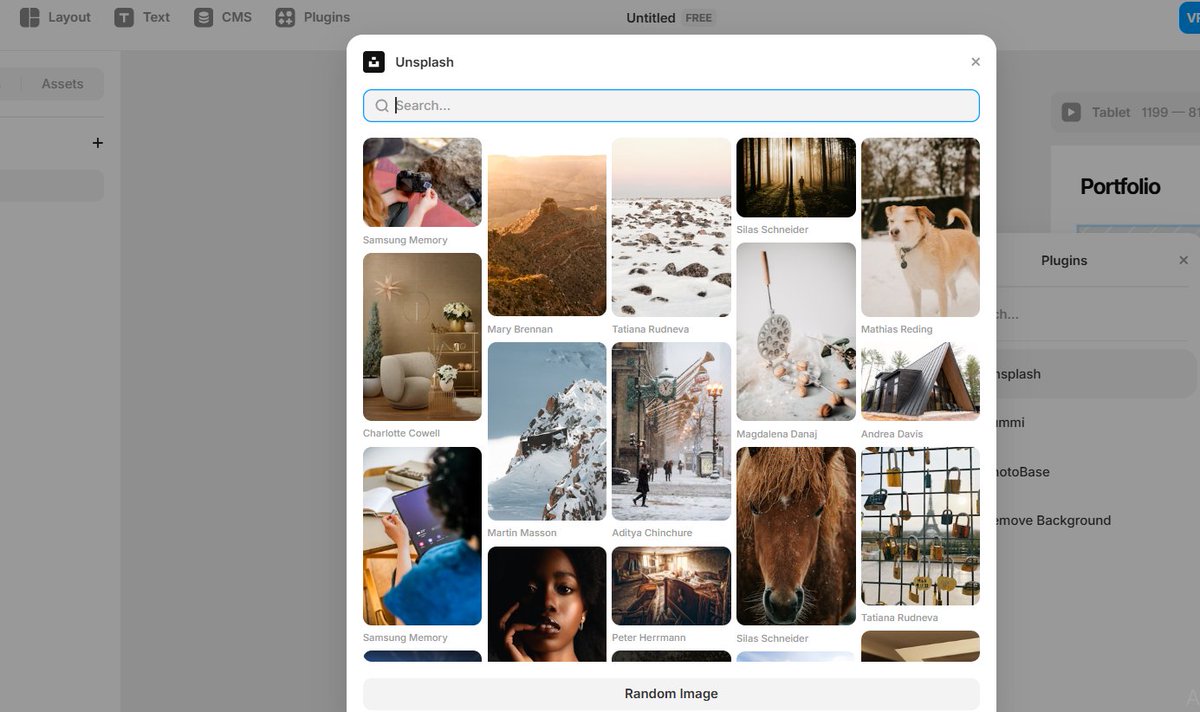Focus the Unsplash search field

pyautogui.click(x=671, y=105)
